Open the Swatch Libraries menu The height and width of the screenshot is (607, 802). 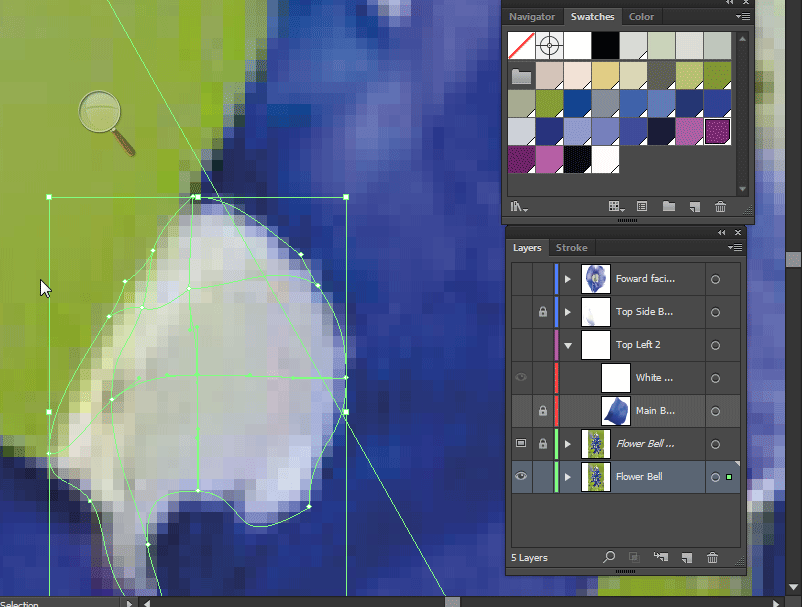click(519, 207)
